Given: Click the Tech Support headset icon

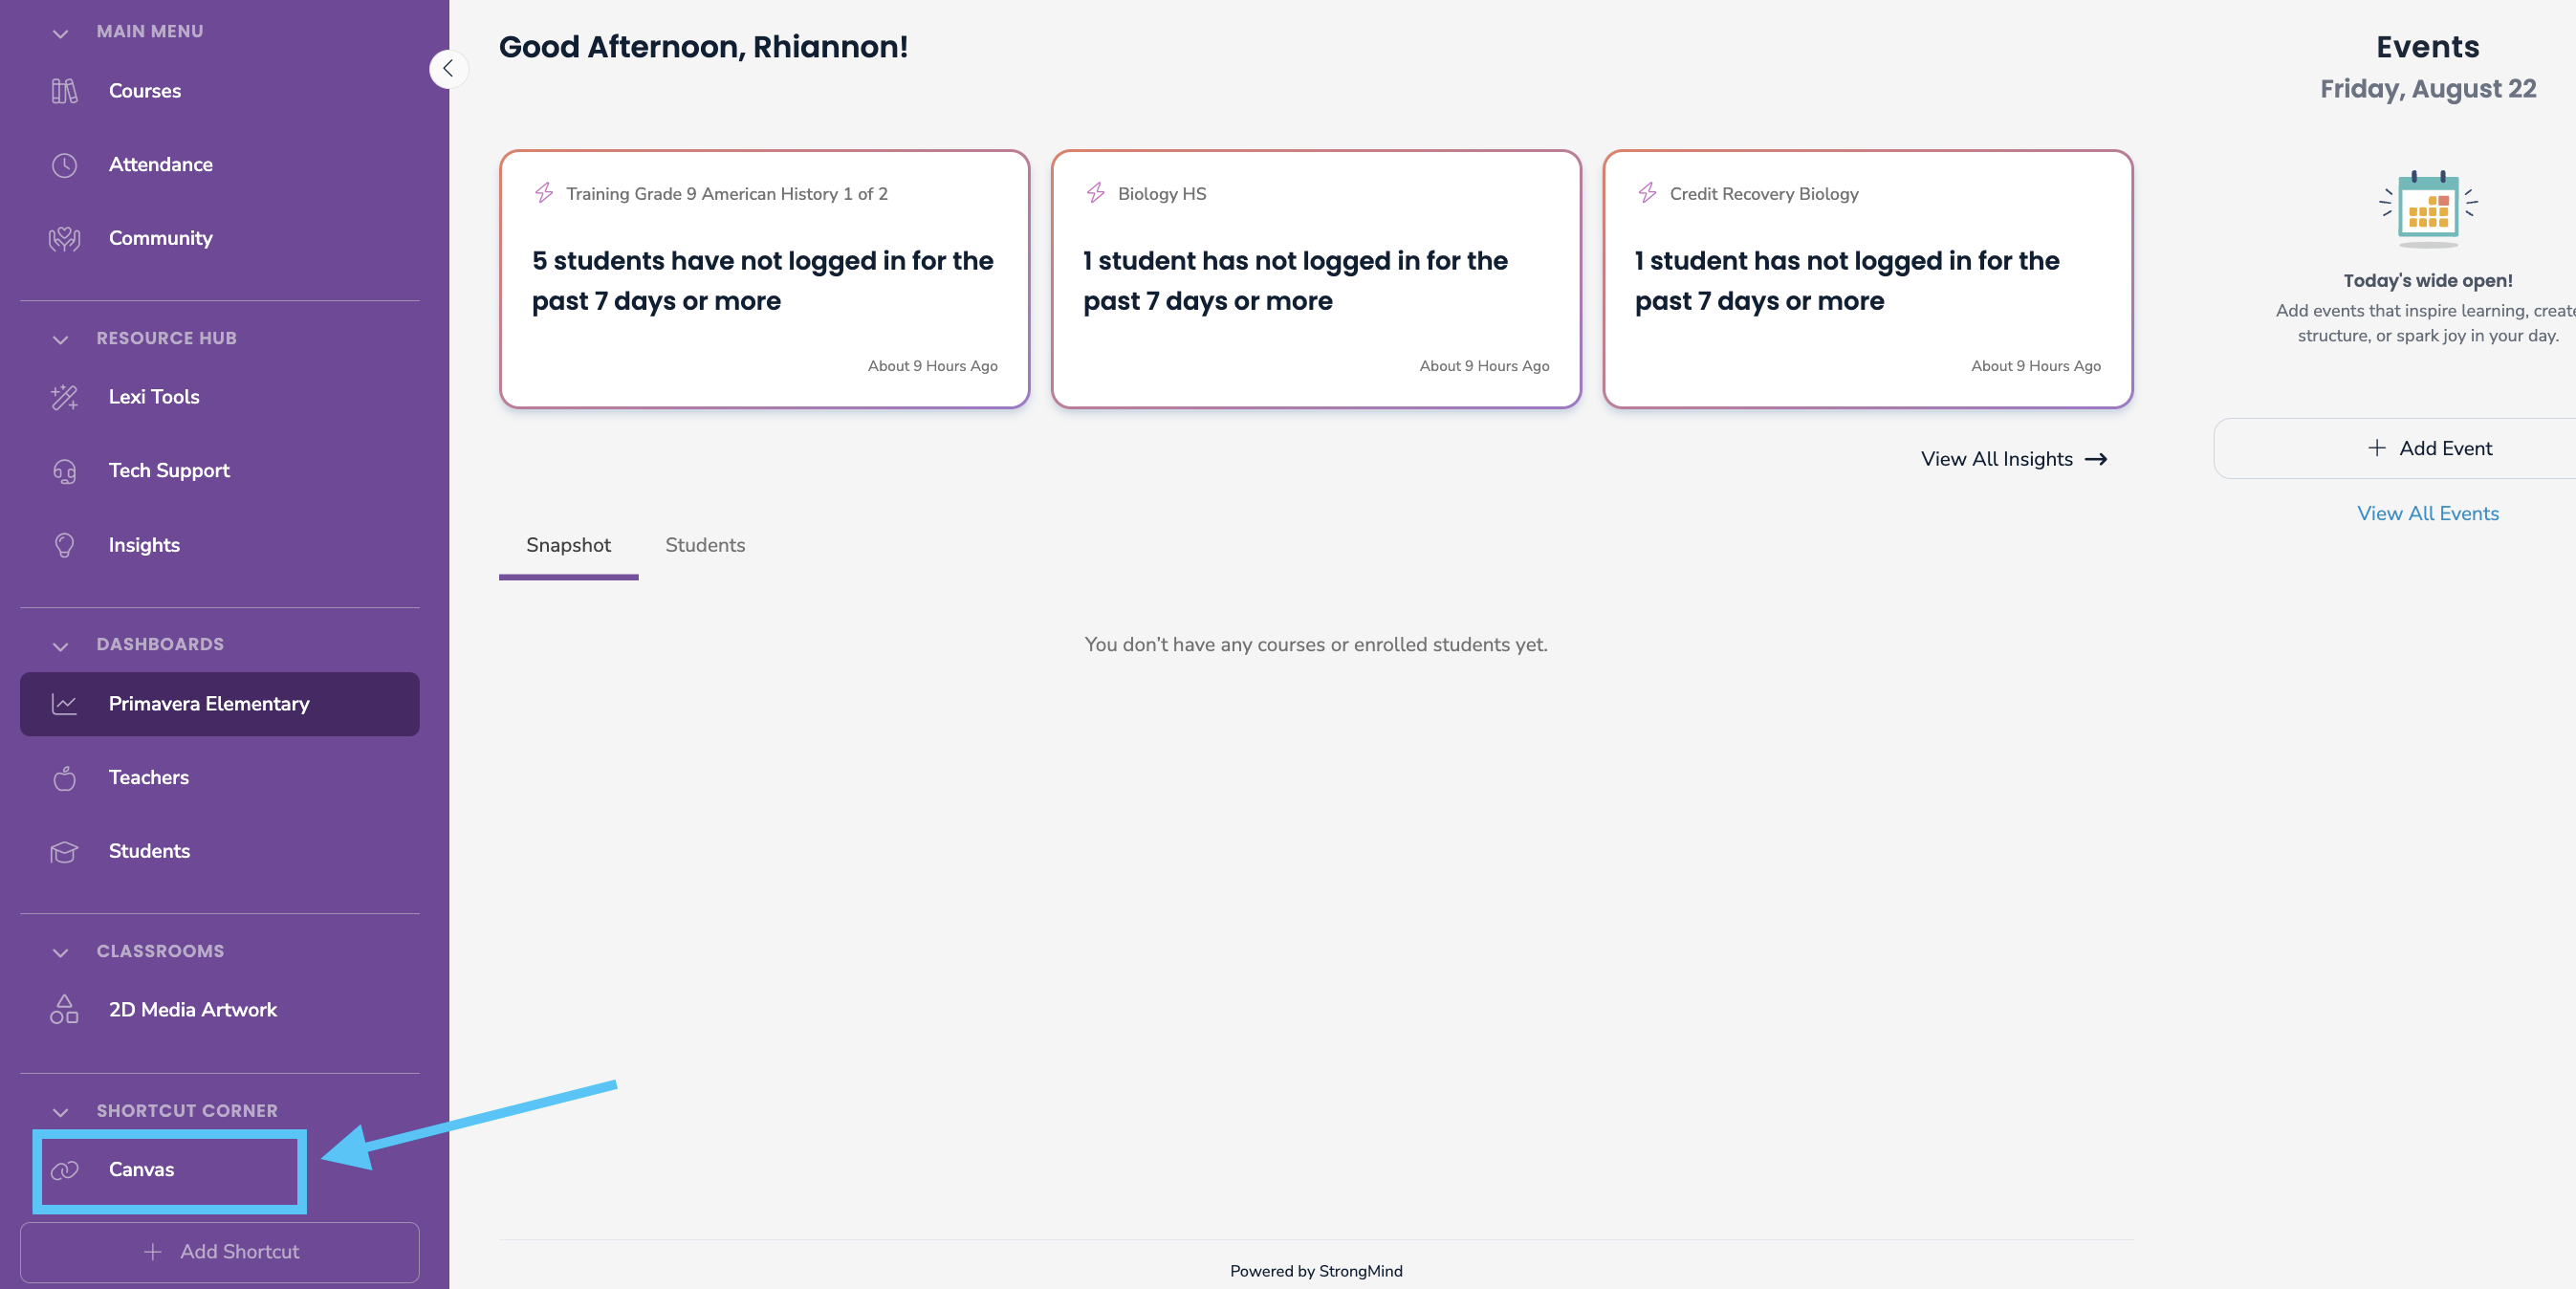Looking at the screenshot, I should [64, 471].
